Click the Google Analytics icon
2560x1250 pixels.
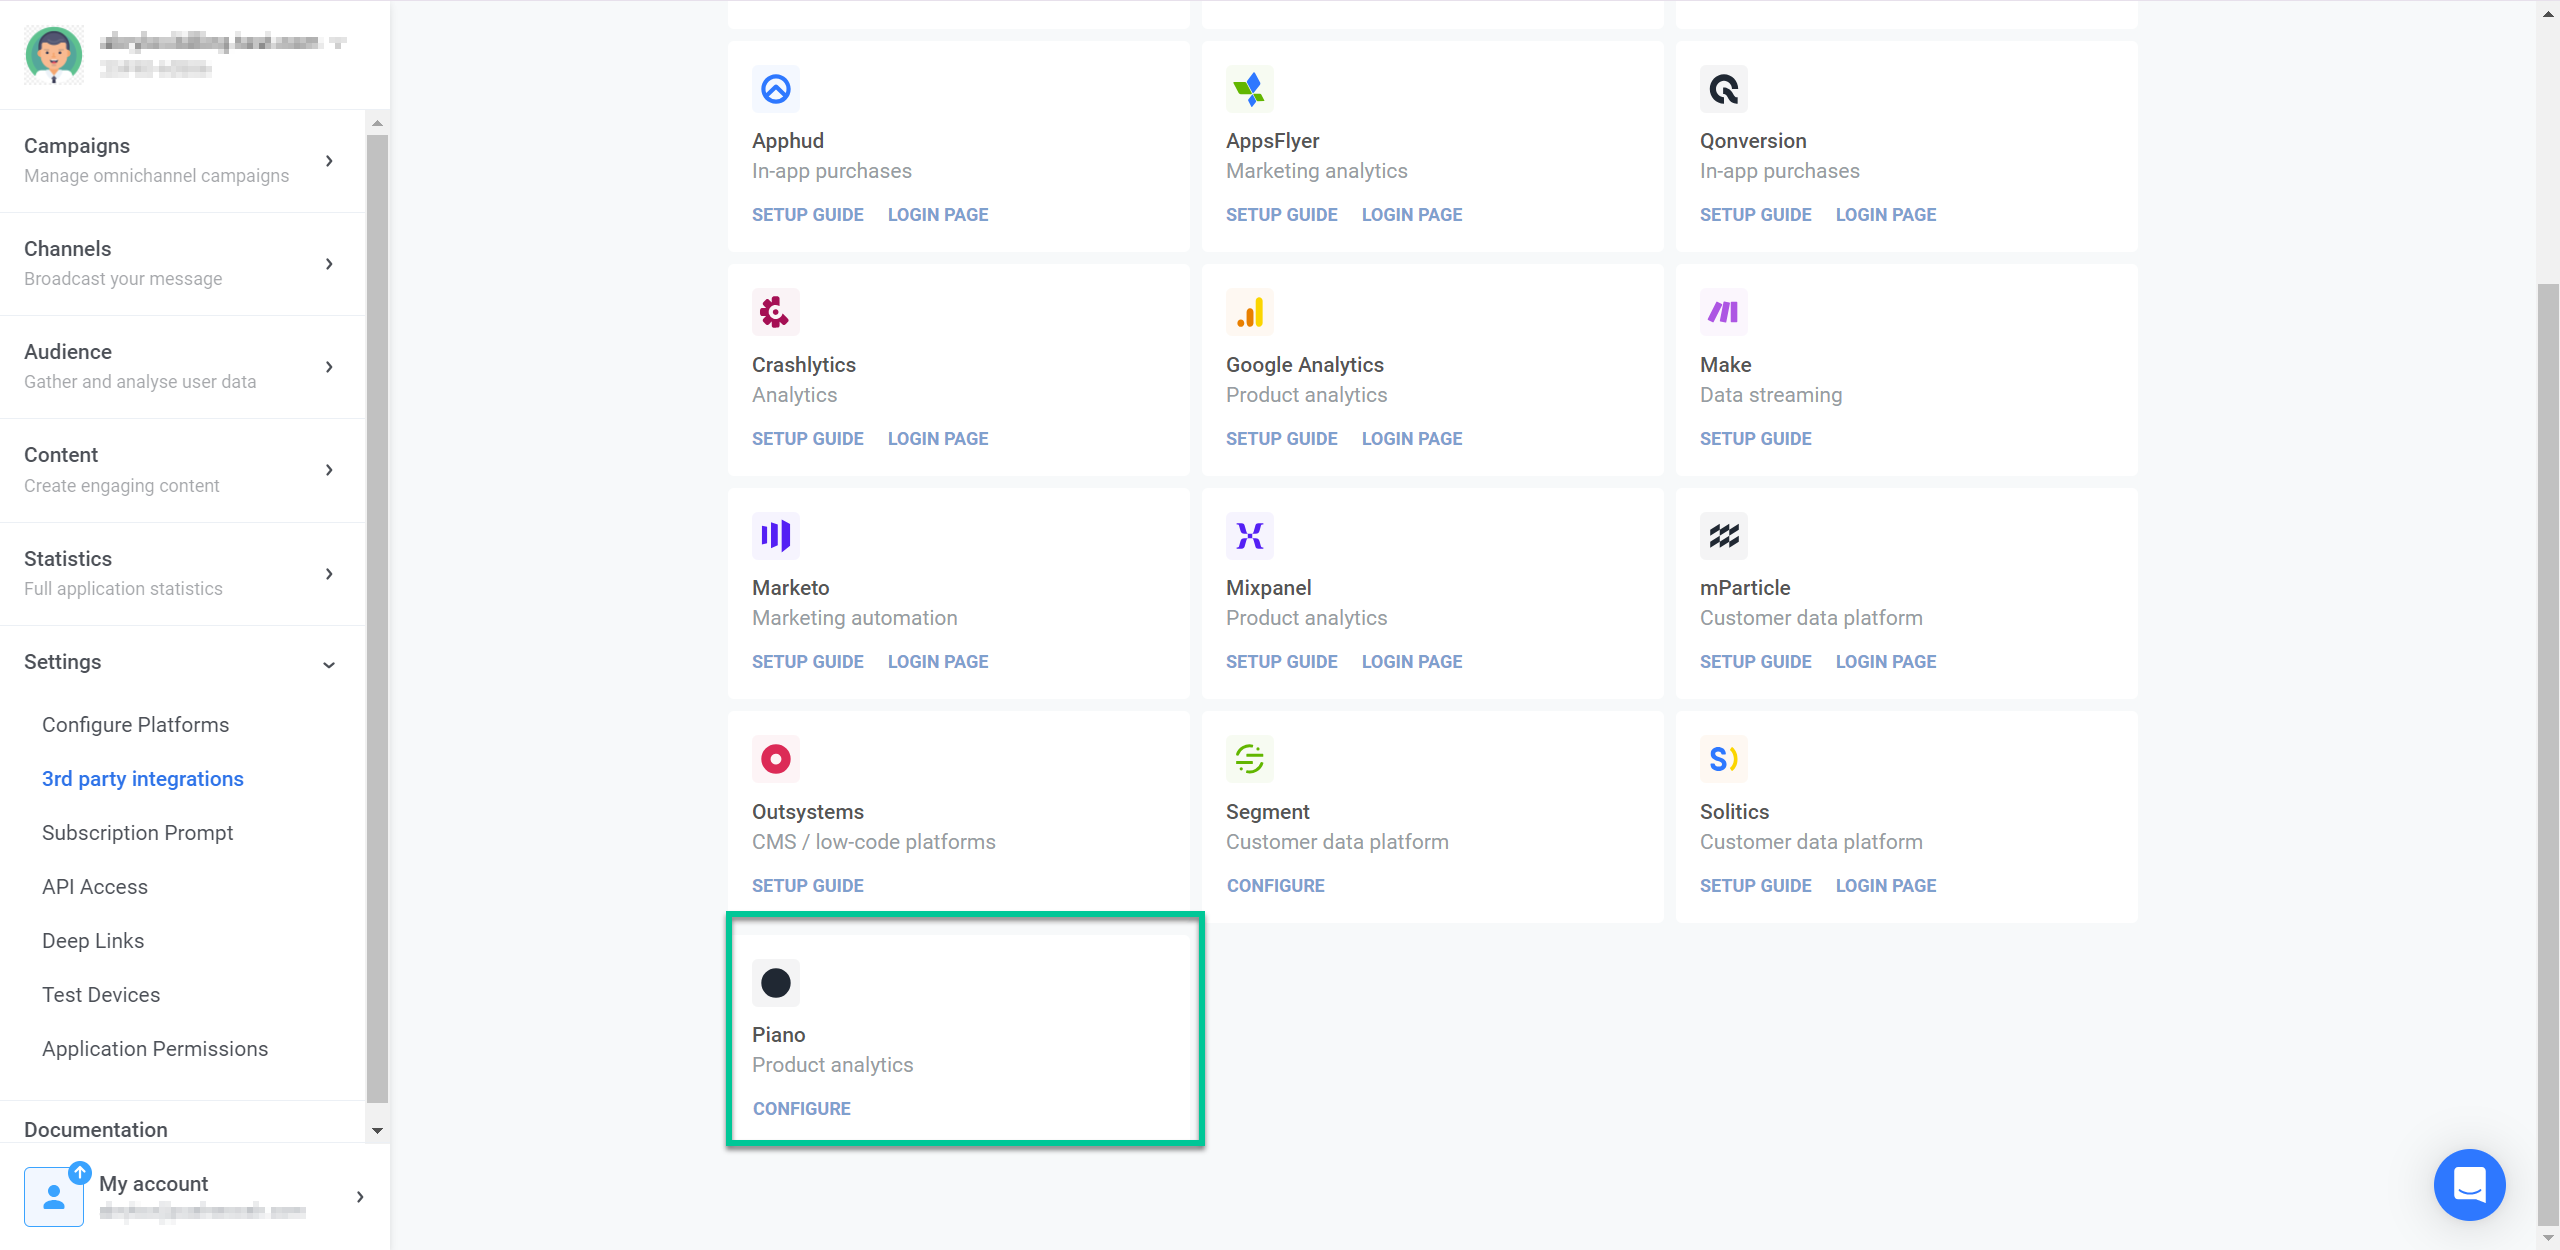tap(1250, 312)
